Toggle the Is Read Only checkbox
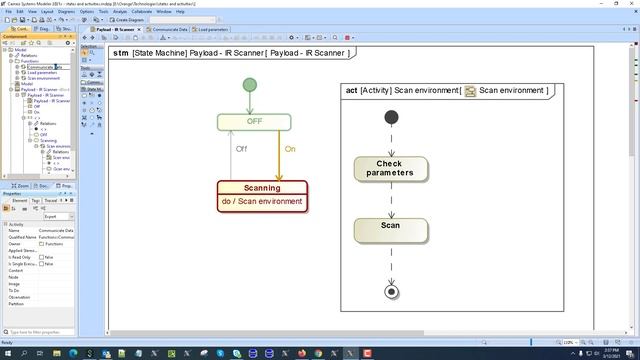The height and width of the screenshot is (360, 640). [x=41, y=257]
